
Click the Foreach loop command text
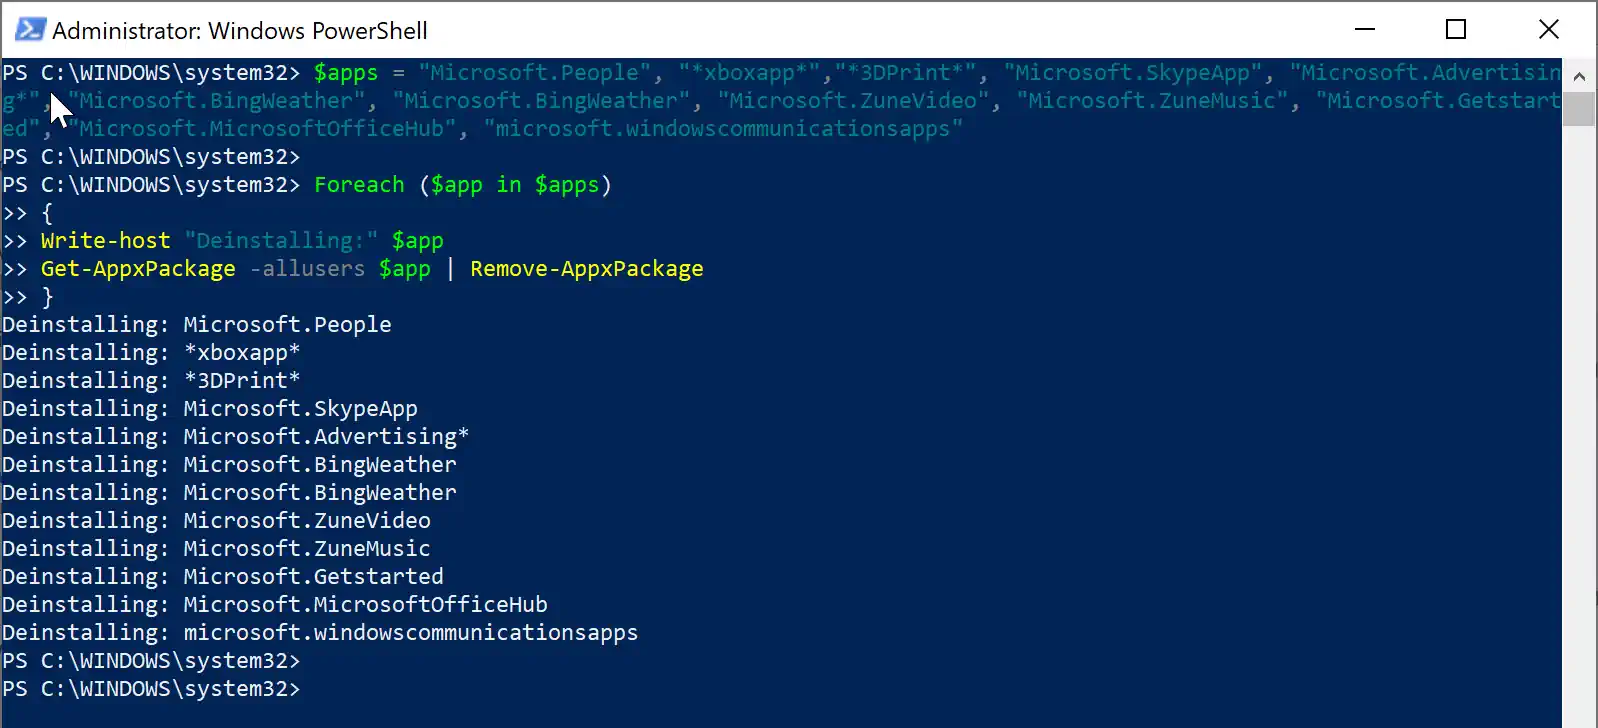pyautogui.click(x=358, y=184)
